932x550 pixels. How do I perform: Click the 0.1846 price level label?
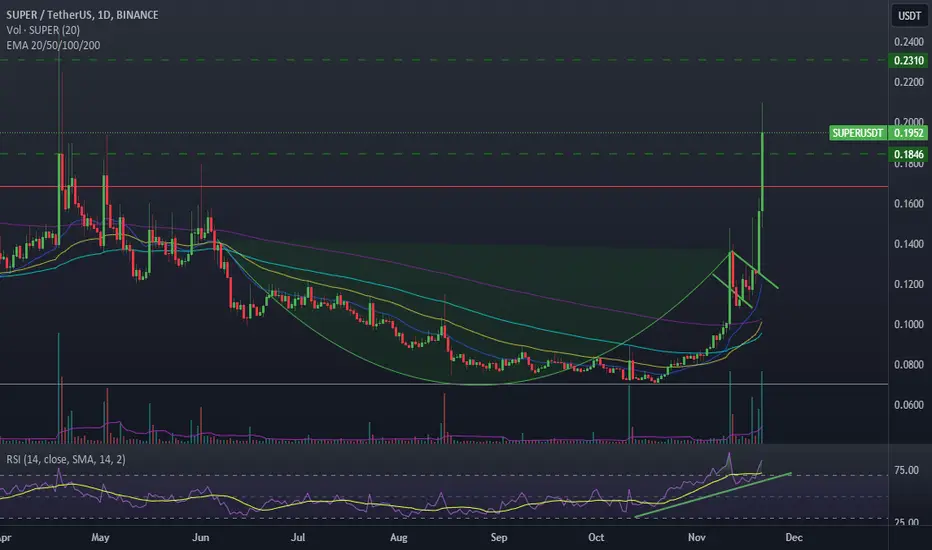908,155
